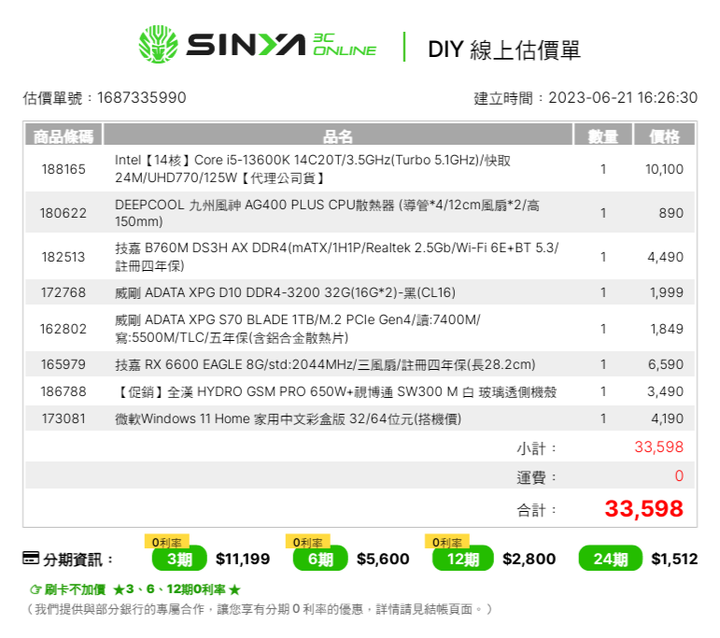Screen dimensions: 720x638
Task: Click the 0利率 tag above 3期
Action: click(167, 542)
